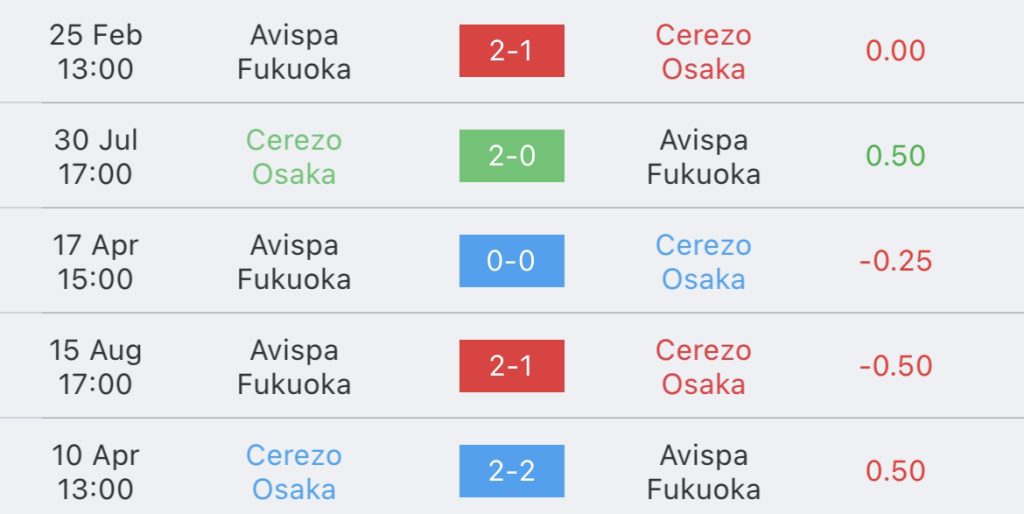Select Avispa Fukuoka in the 15 Aug row

point(294,367)
